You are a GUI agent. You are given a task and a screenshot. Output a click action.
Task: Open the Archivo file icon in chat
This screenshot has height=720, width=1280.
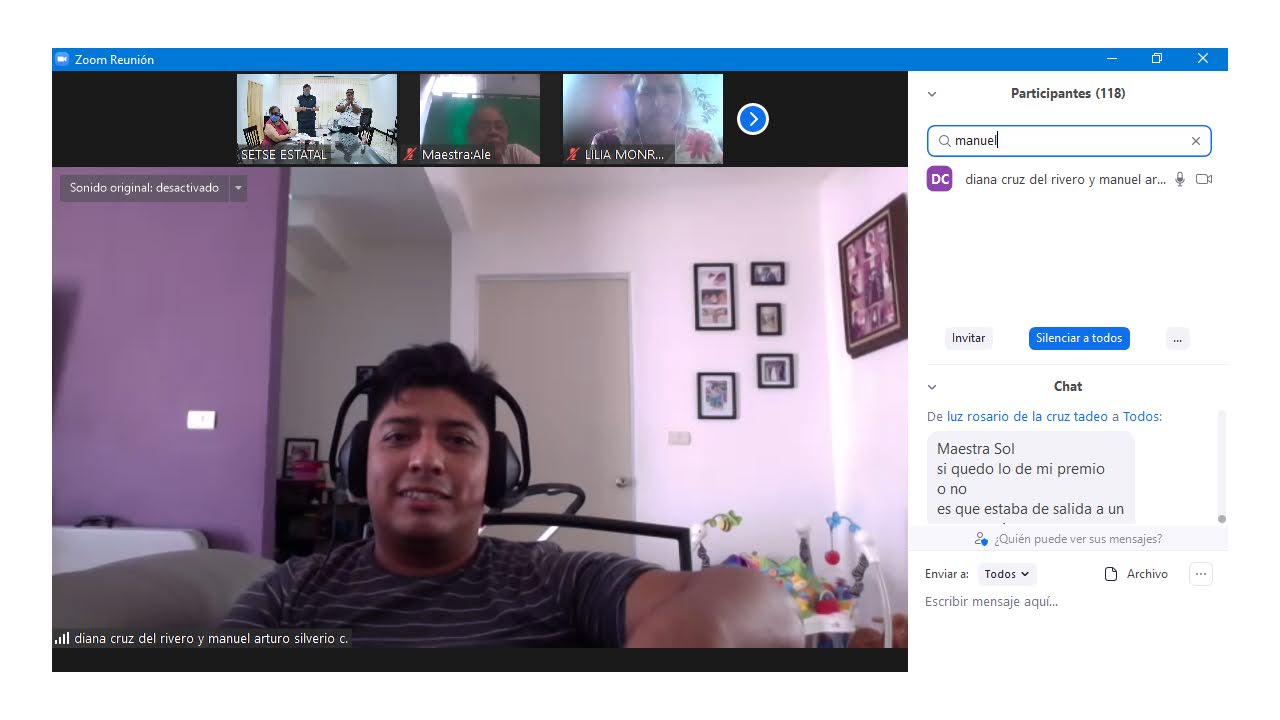click(x=1110, y=574)
